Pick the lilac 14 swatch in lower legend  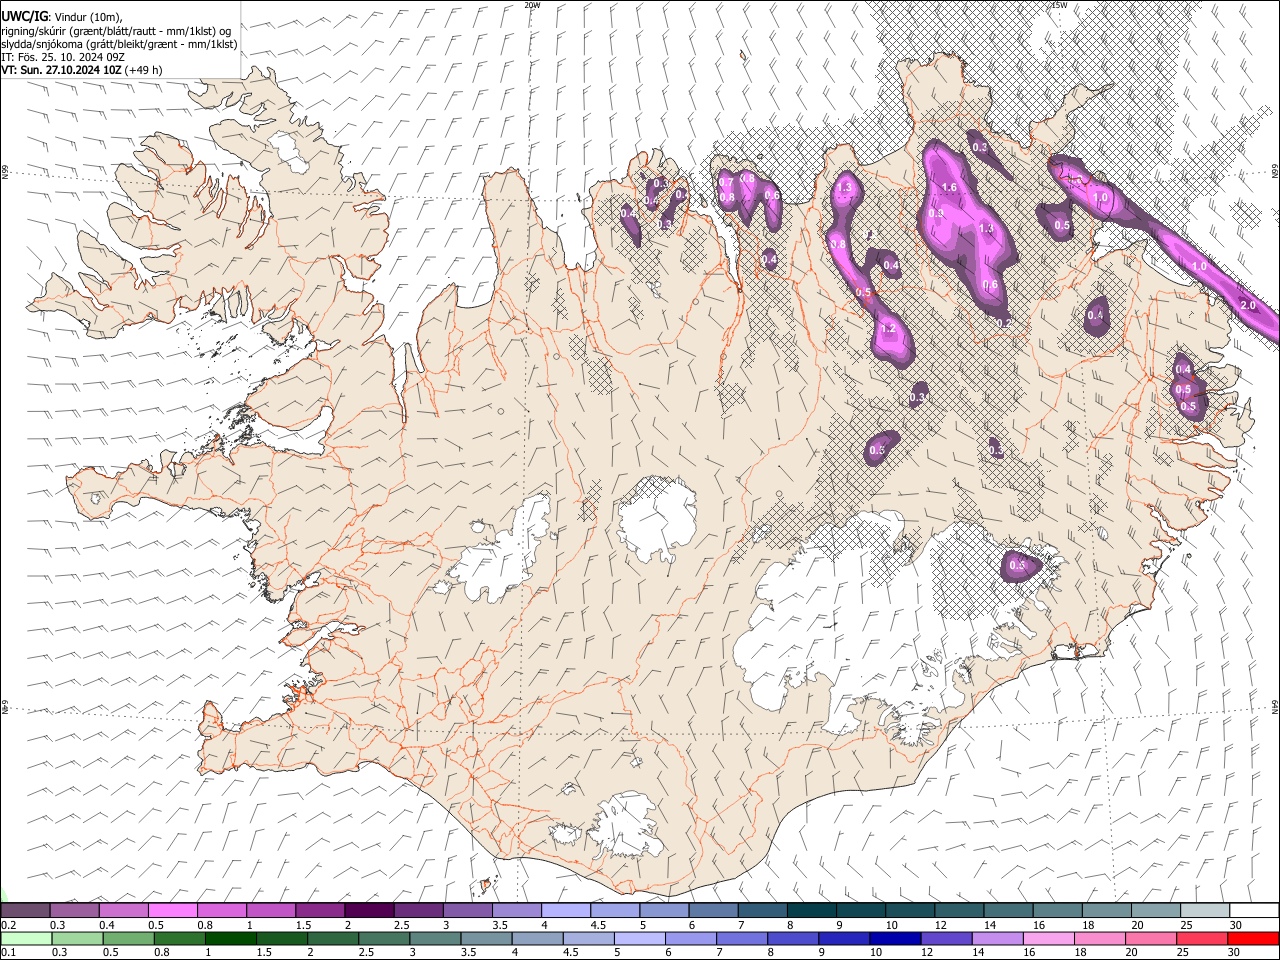tap(996, 938)
